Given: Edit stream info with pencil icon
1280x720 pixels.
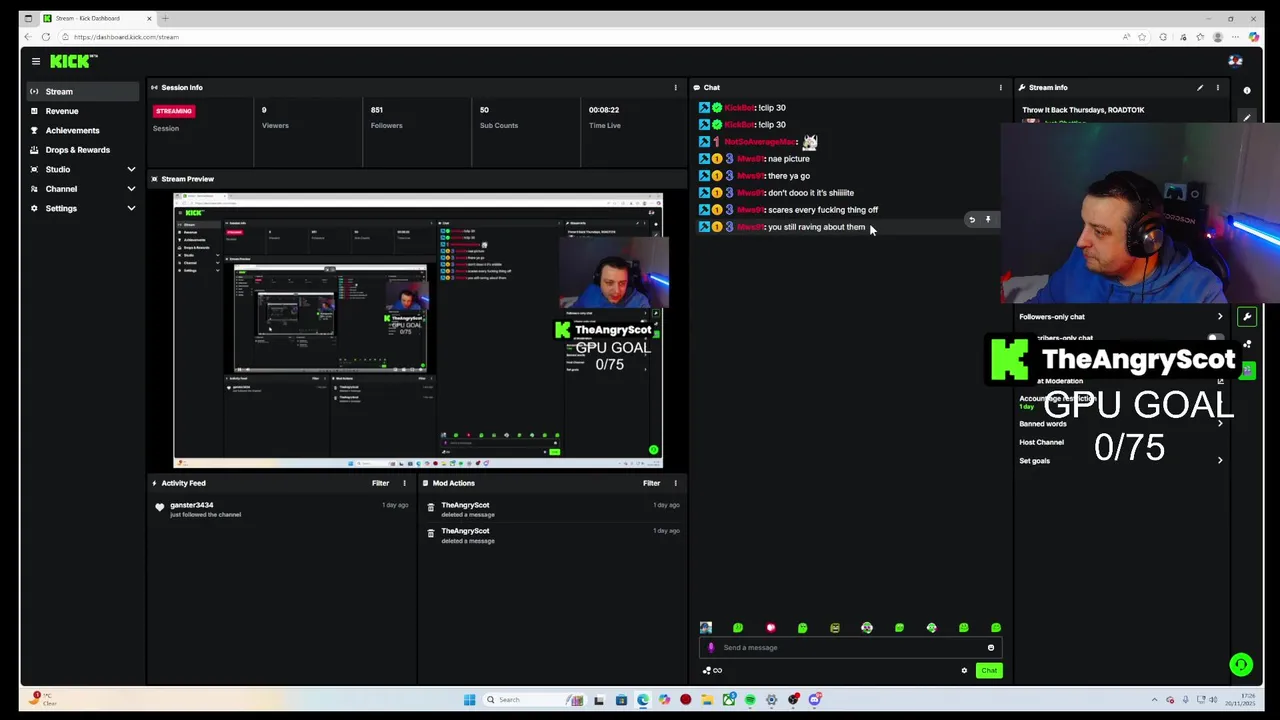Looking at the screenshot, I should (1200, 88).
